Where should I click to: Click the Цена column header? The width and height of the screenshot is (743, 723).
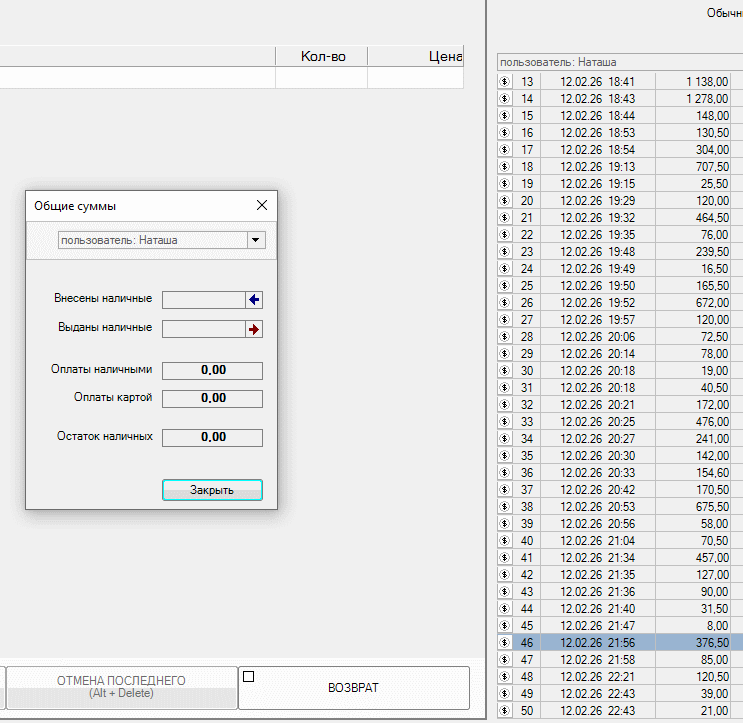[x=440, y=56]
